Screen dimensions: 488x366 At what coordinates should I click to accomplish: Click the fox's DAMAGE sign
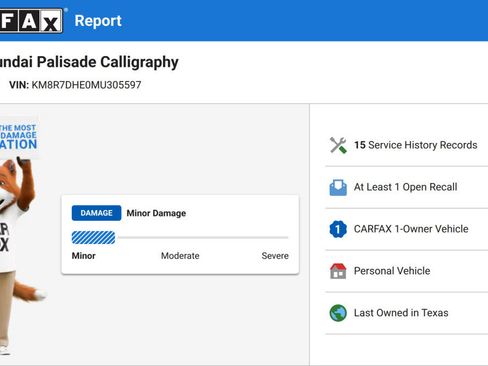[x=19, y=137]
